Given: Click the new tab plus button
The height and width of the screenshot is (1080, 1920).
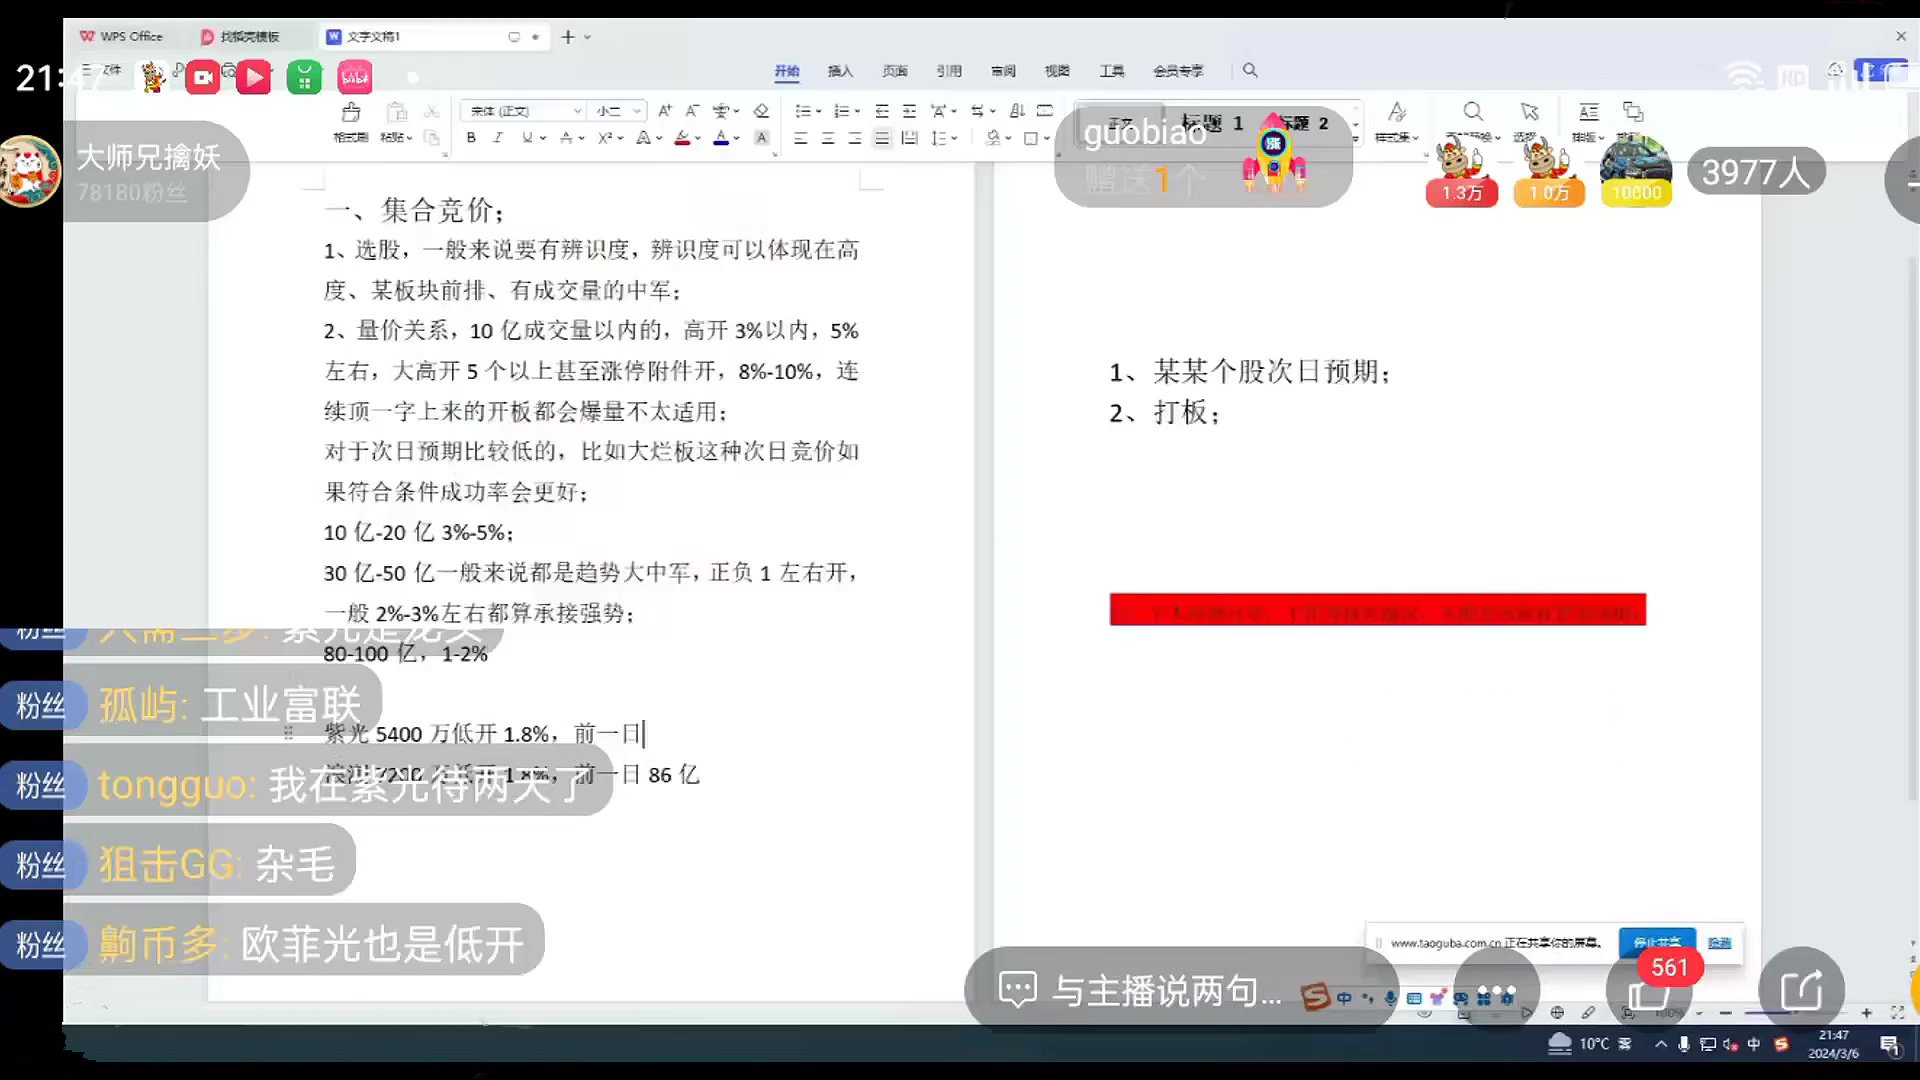Looking at the screenshot, I should coord(568,37).
